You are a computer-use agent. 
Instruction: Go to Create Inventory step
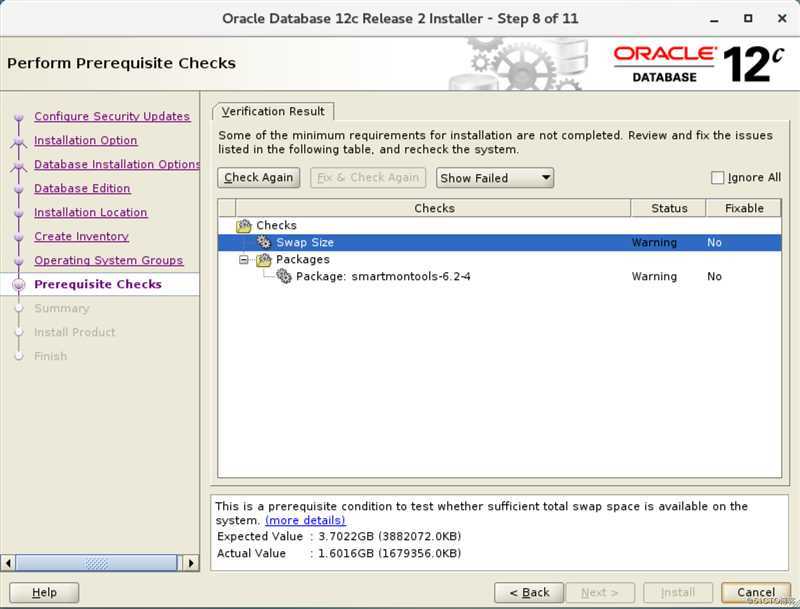point(82,236)
